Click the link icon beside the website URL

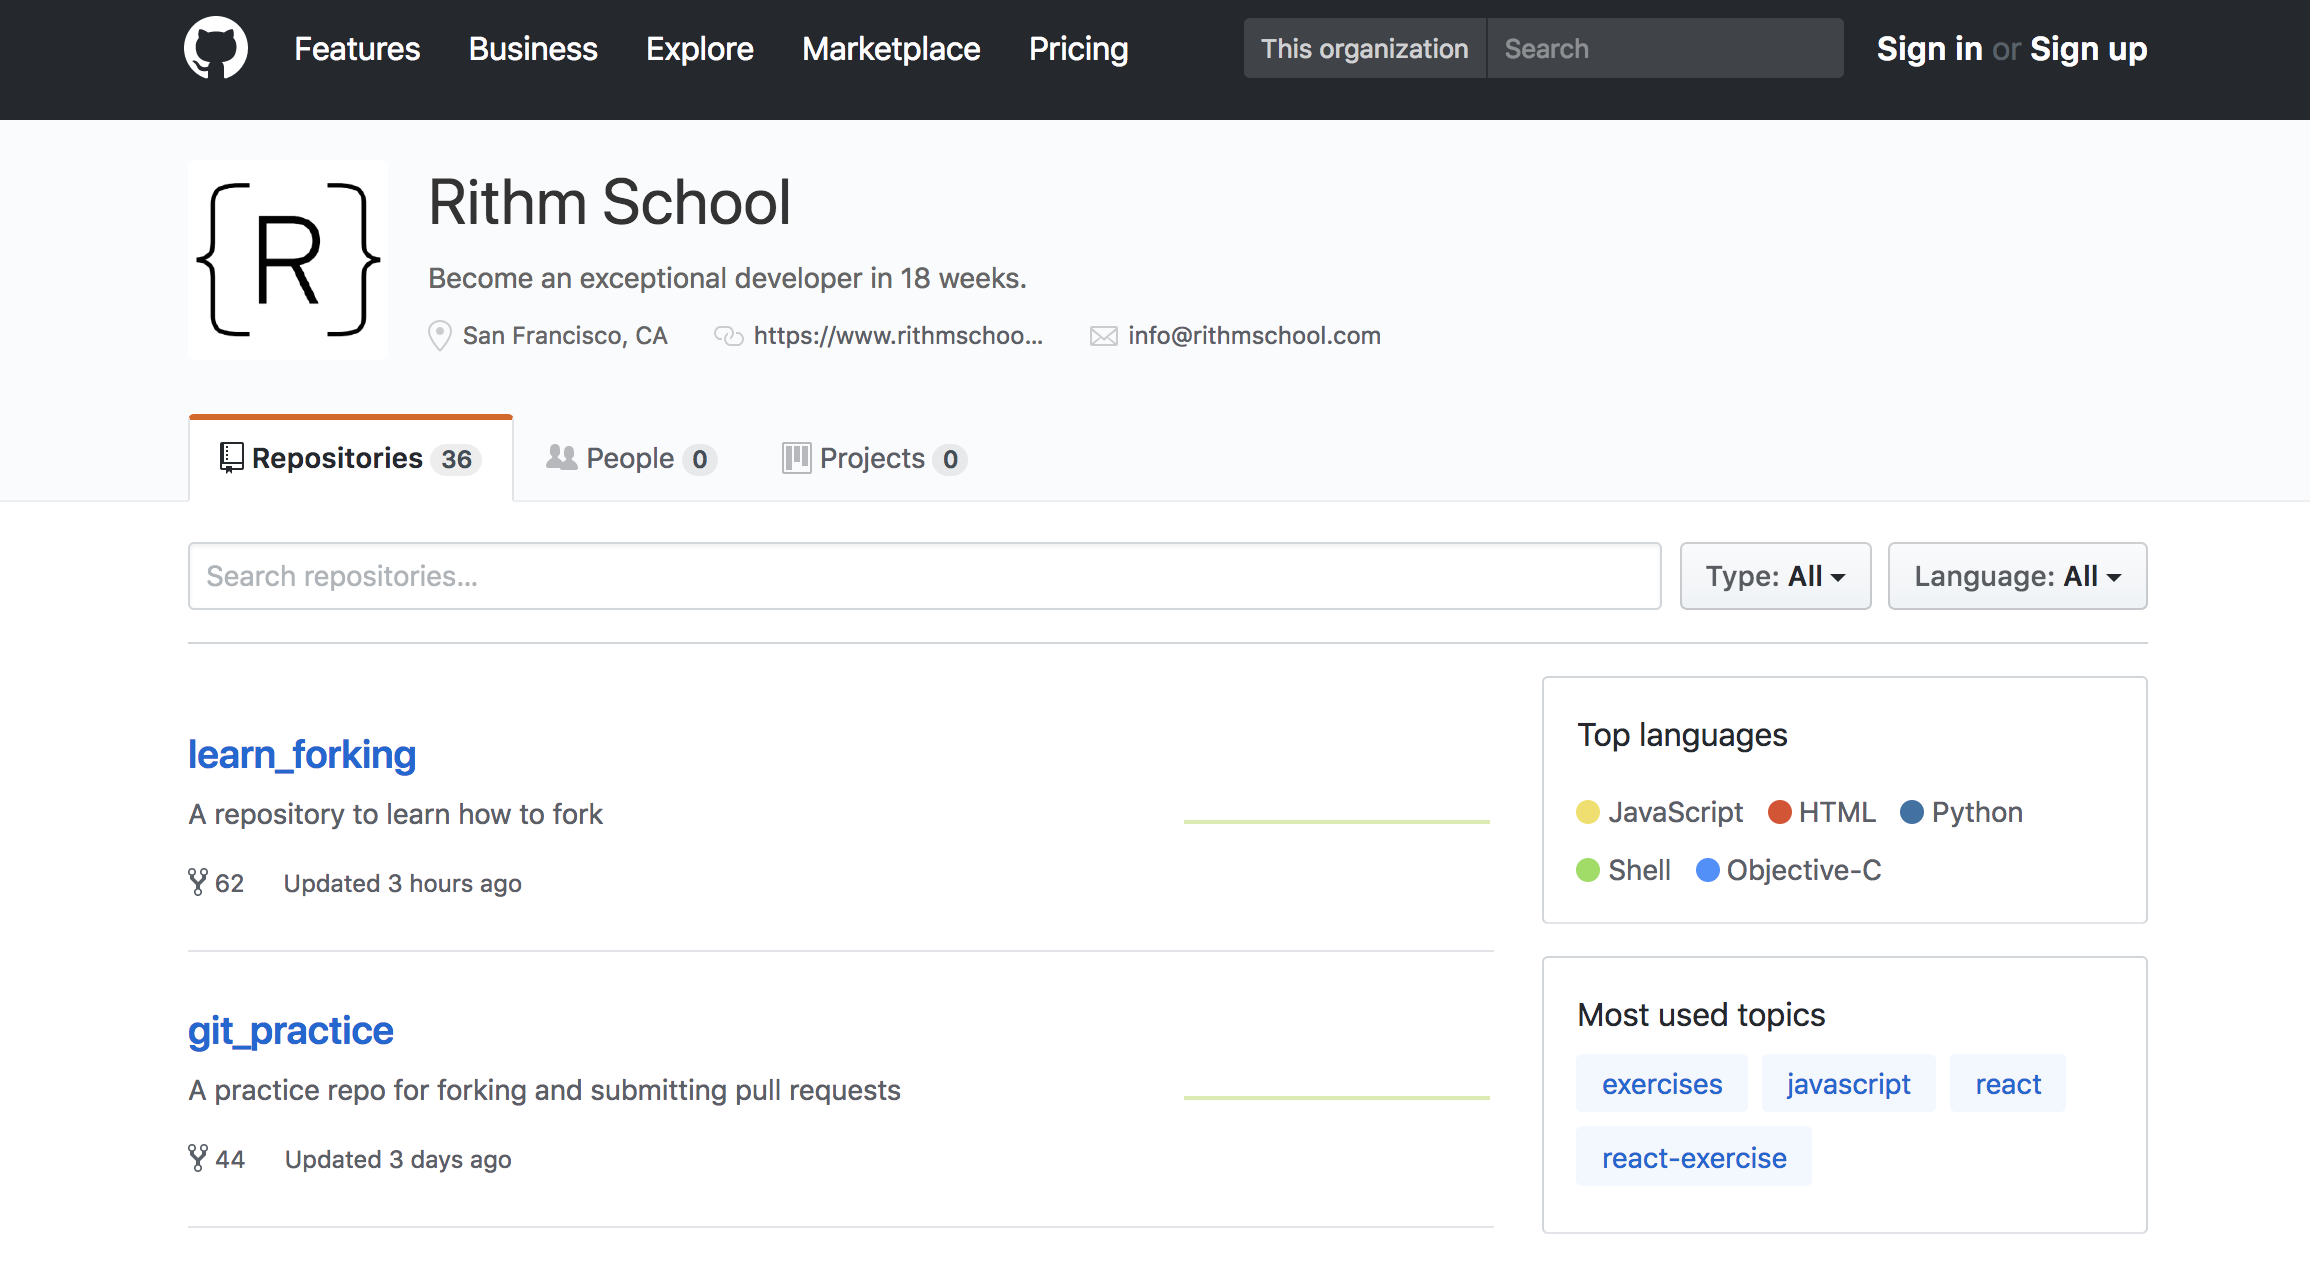coord(728,336)
